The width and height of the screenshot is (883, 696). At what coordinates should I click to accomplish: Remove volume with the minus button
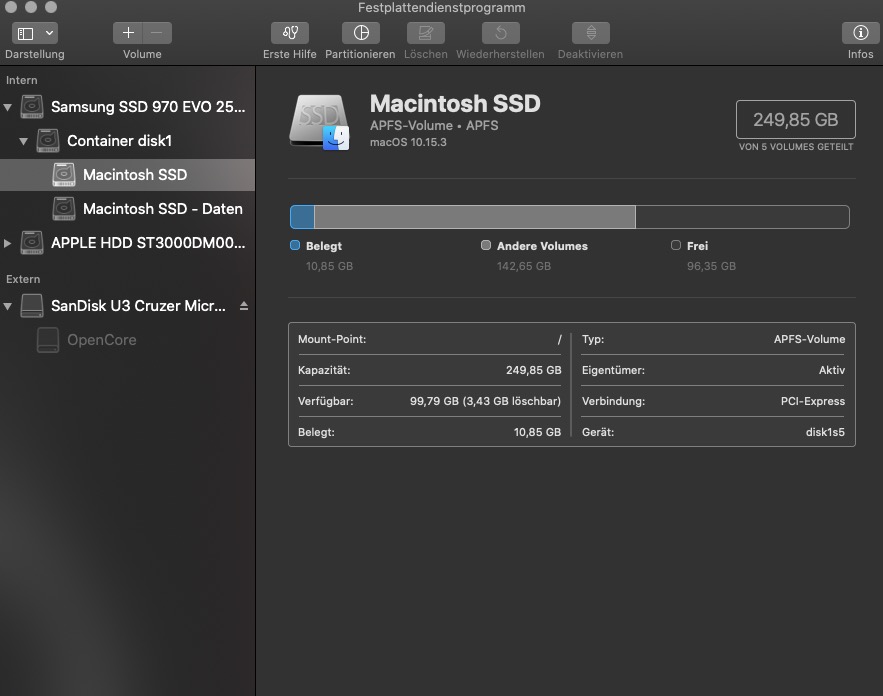[157, 33]
